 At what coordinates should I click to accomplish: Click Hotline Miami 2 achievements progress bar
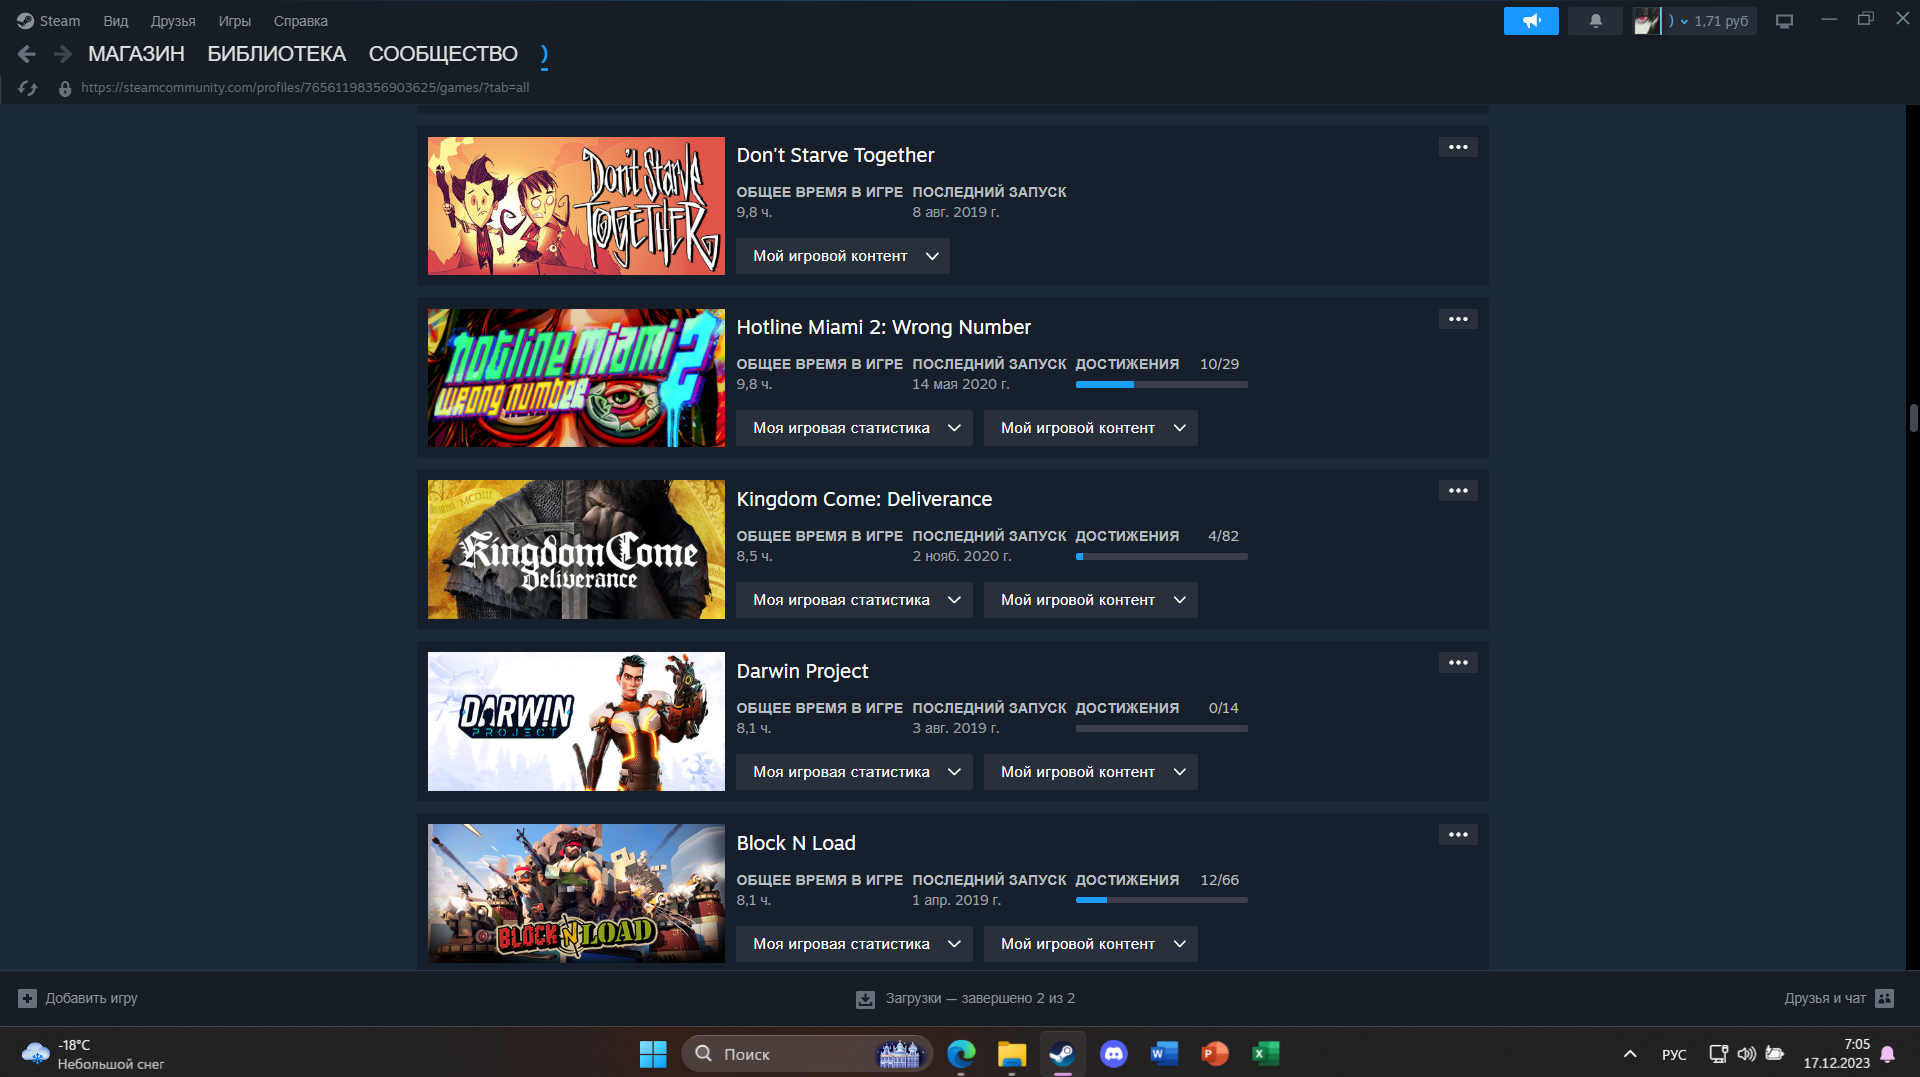coord(1161,384)
